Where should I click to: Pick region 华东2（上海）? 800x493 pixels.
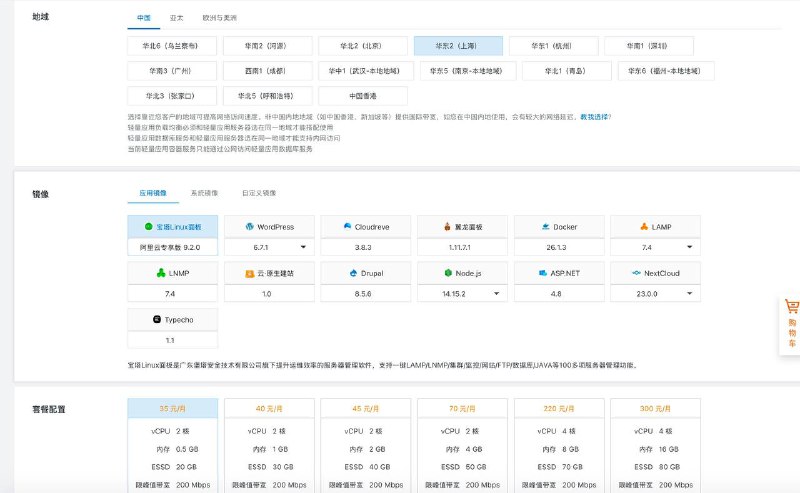tap(458, 46)
